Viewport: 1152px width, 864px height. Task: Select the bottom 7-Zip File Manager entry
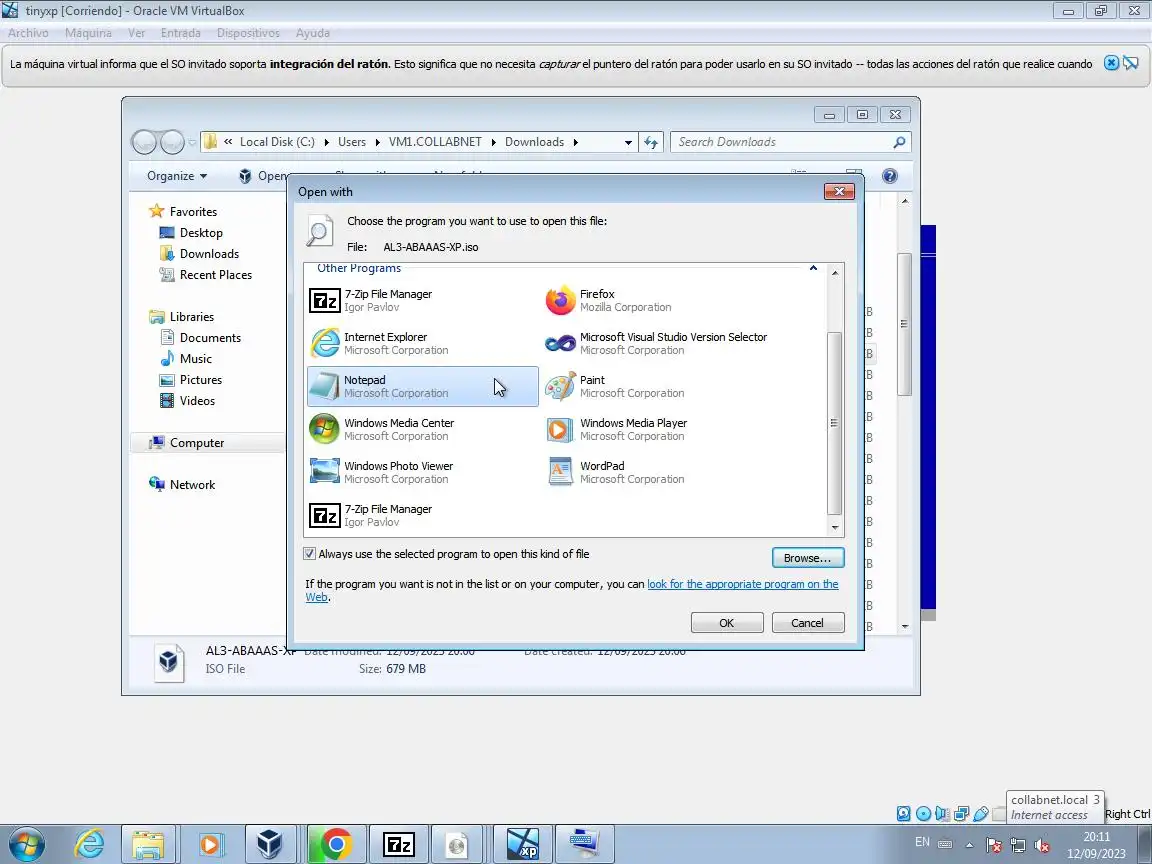(x=422, y=515)
